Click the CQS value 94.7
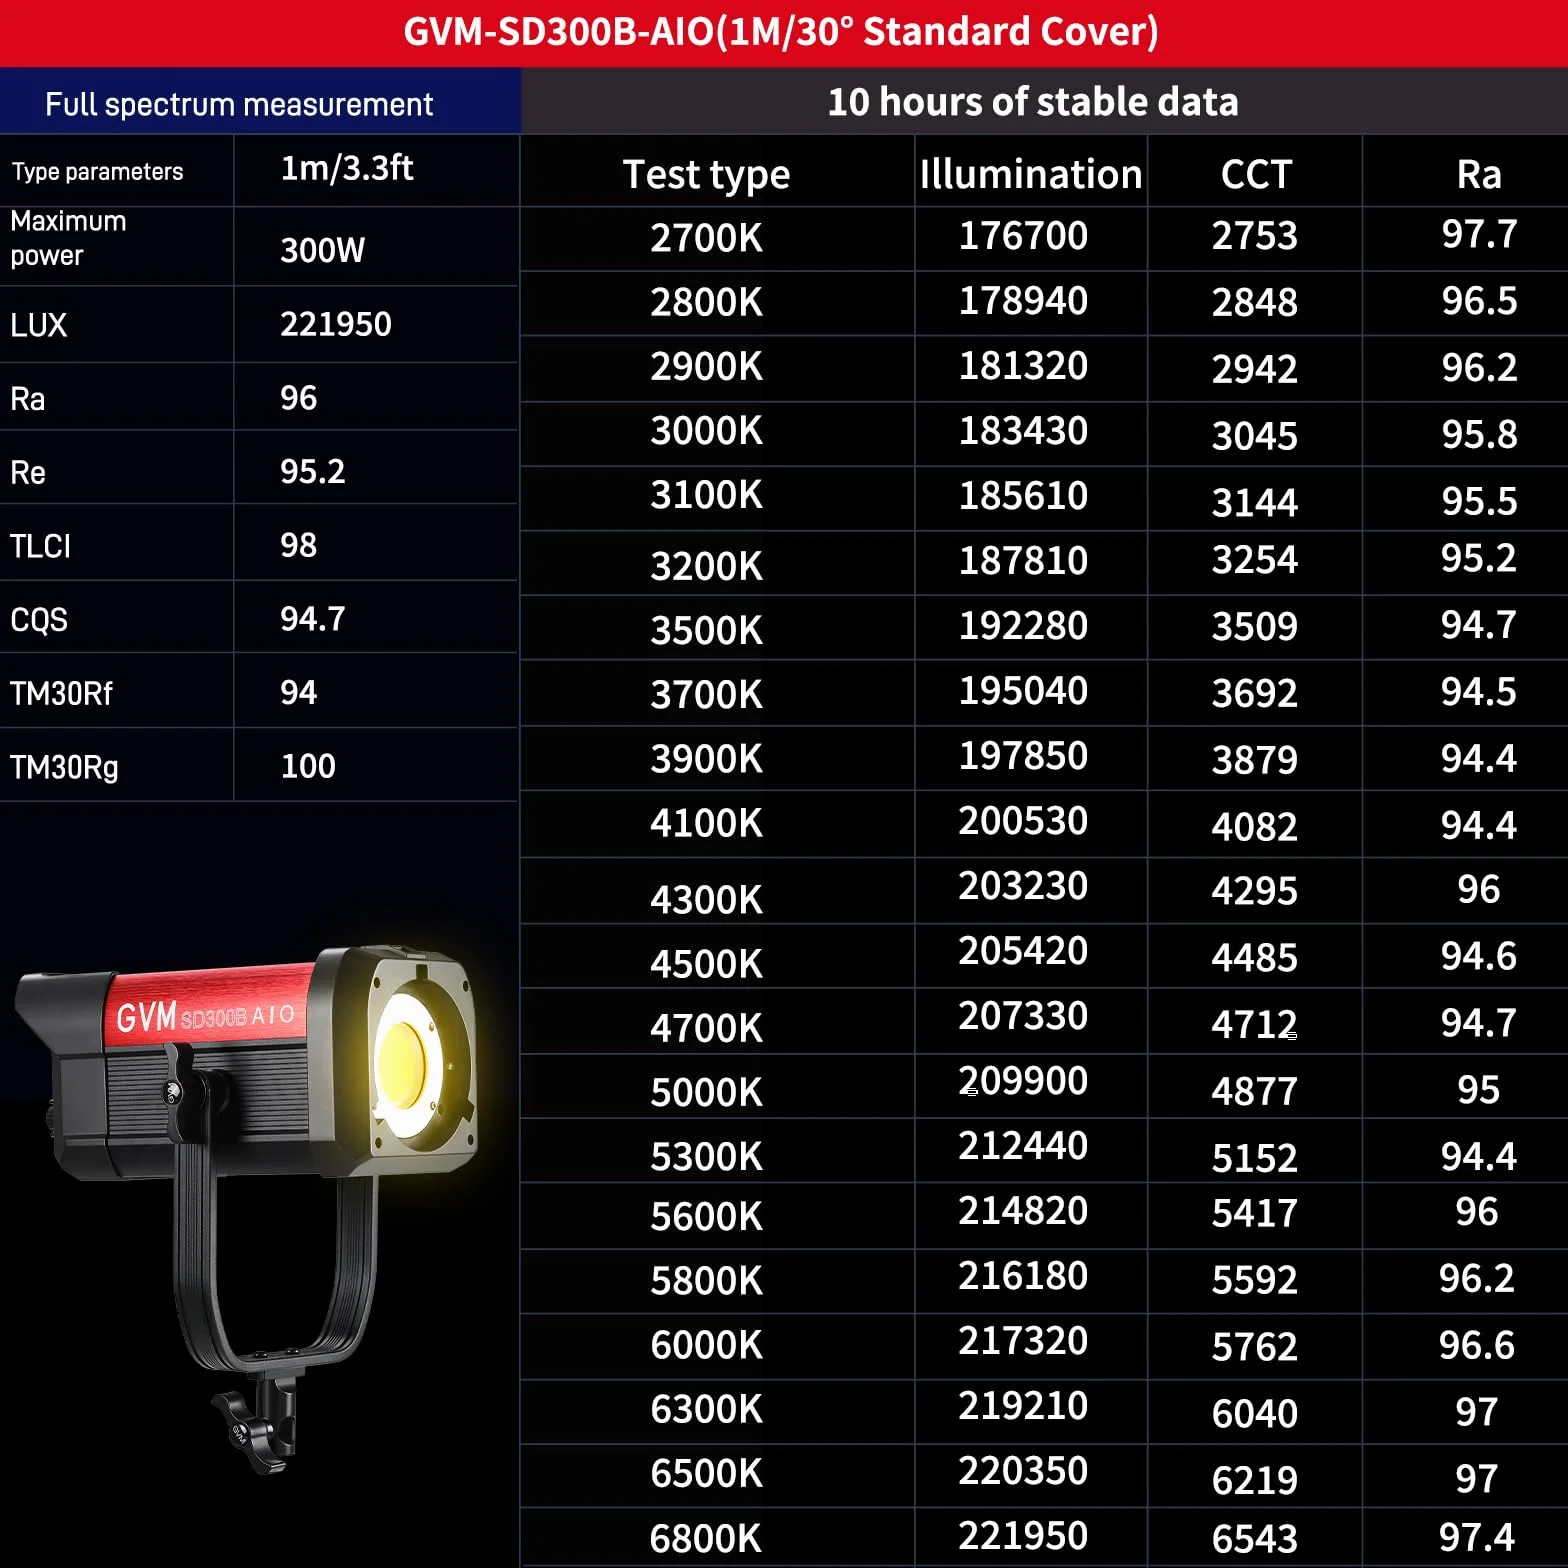This screenshot has height=1568, width=1568. tap(313, 619)
